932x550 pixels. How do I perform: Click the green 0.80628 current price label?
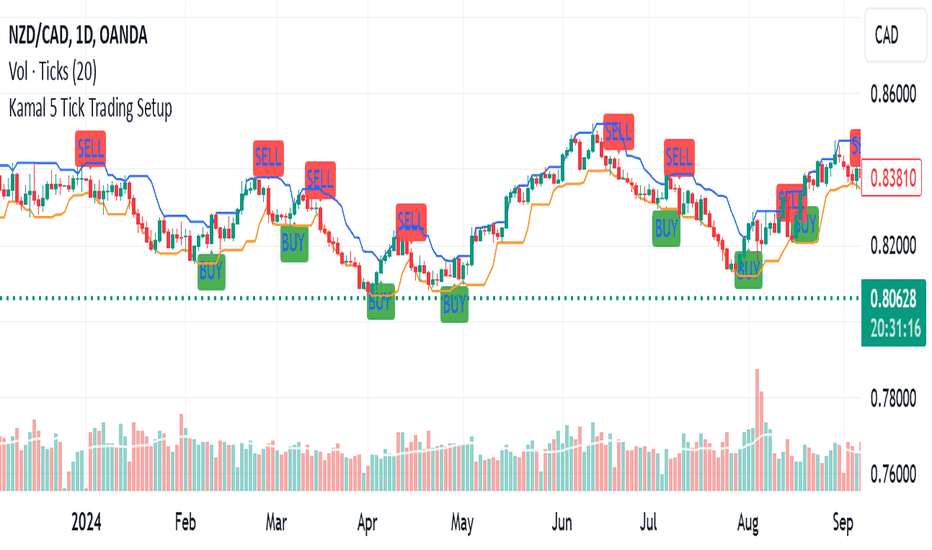[893, 313]
